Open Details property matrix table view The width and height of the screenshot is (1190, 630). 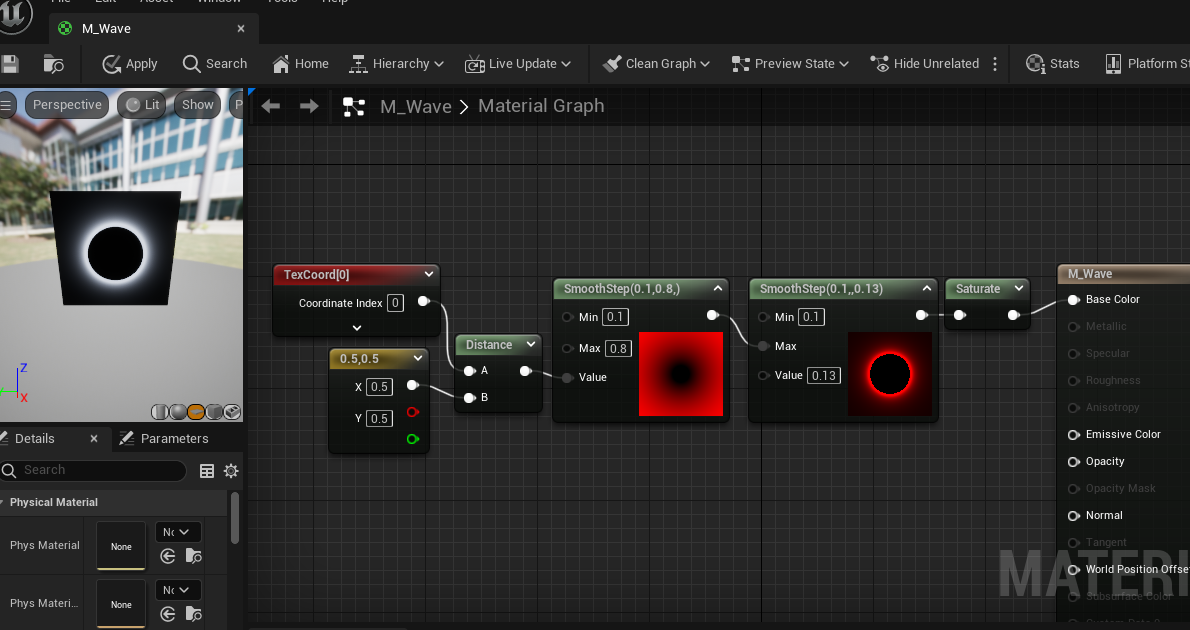[x=206, y=471]
